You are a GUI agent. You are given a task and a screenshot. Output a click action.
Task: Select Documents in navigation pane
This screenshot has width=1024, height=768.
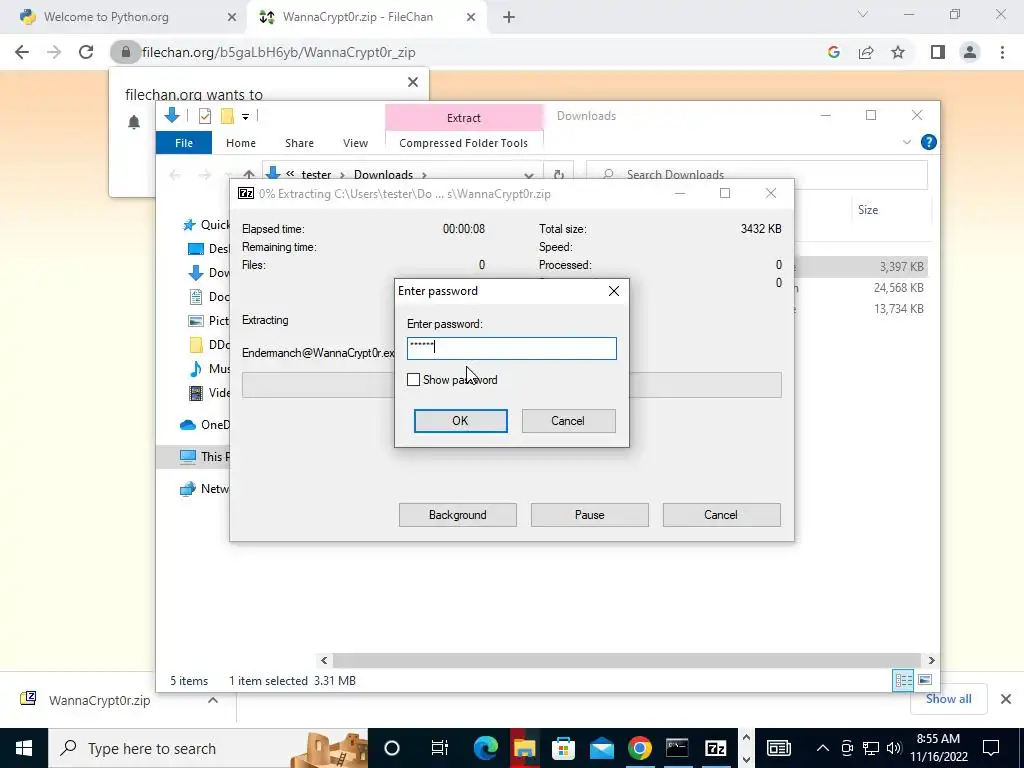click(209, 296)
